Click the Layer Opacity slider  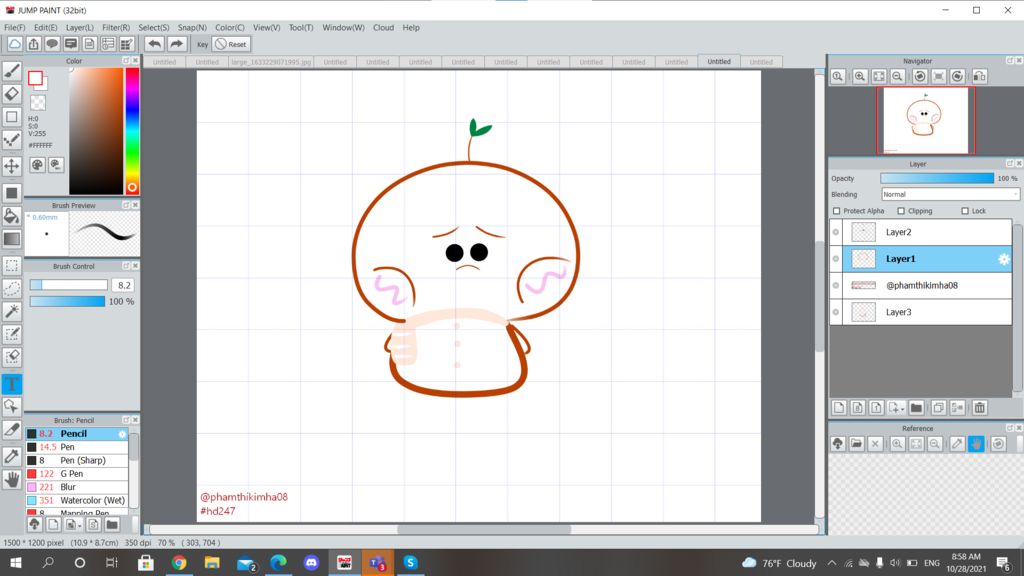click(x=937, y=178)
